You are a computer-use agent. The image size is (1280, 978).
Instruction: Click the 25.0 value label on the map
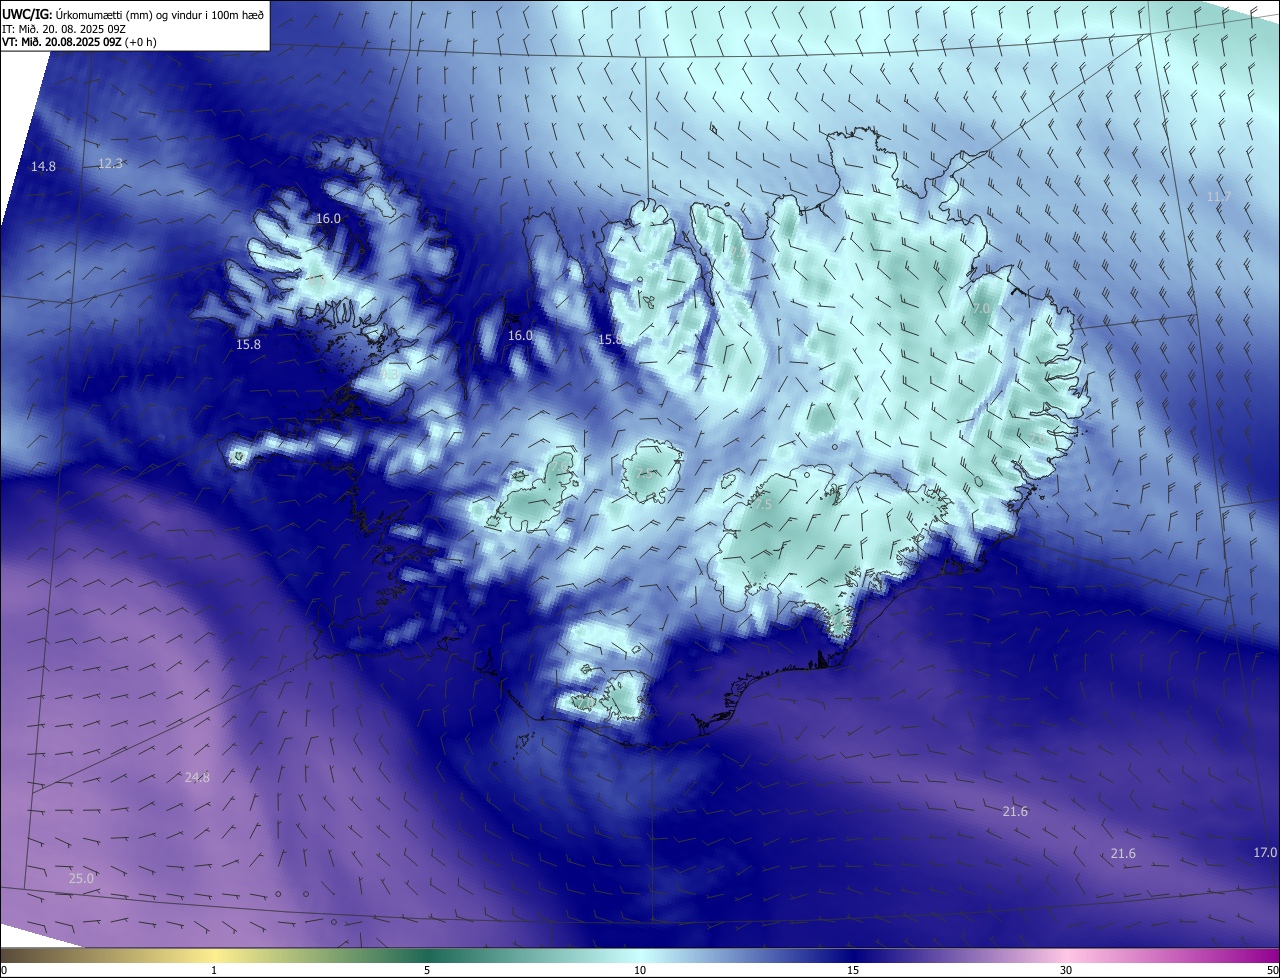coord(81,879)
